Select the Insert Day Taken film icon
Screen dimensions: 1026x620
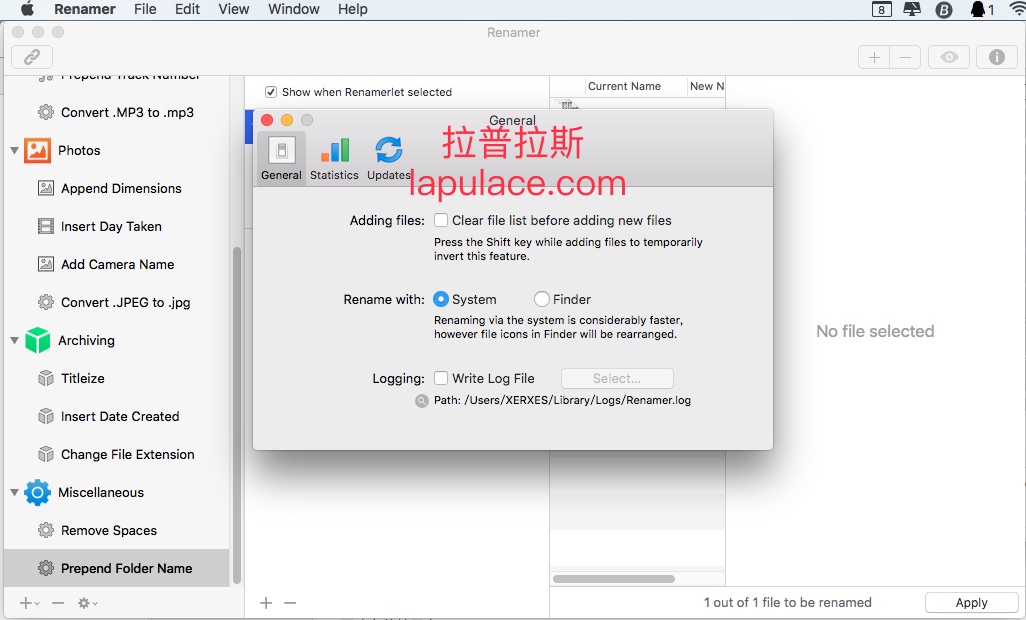click(x=46, y=226)
